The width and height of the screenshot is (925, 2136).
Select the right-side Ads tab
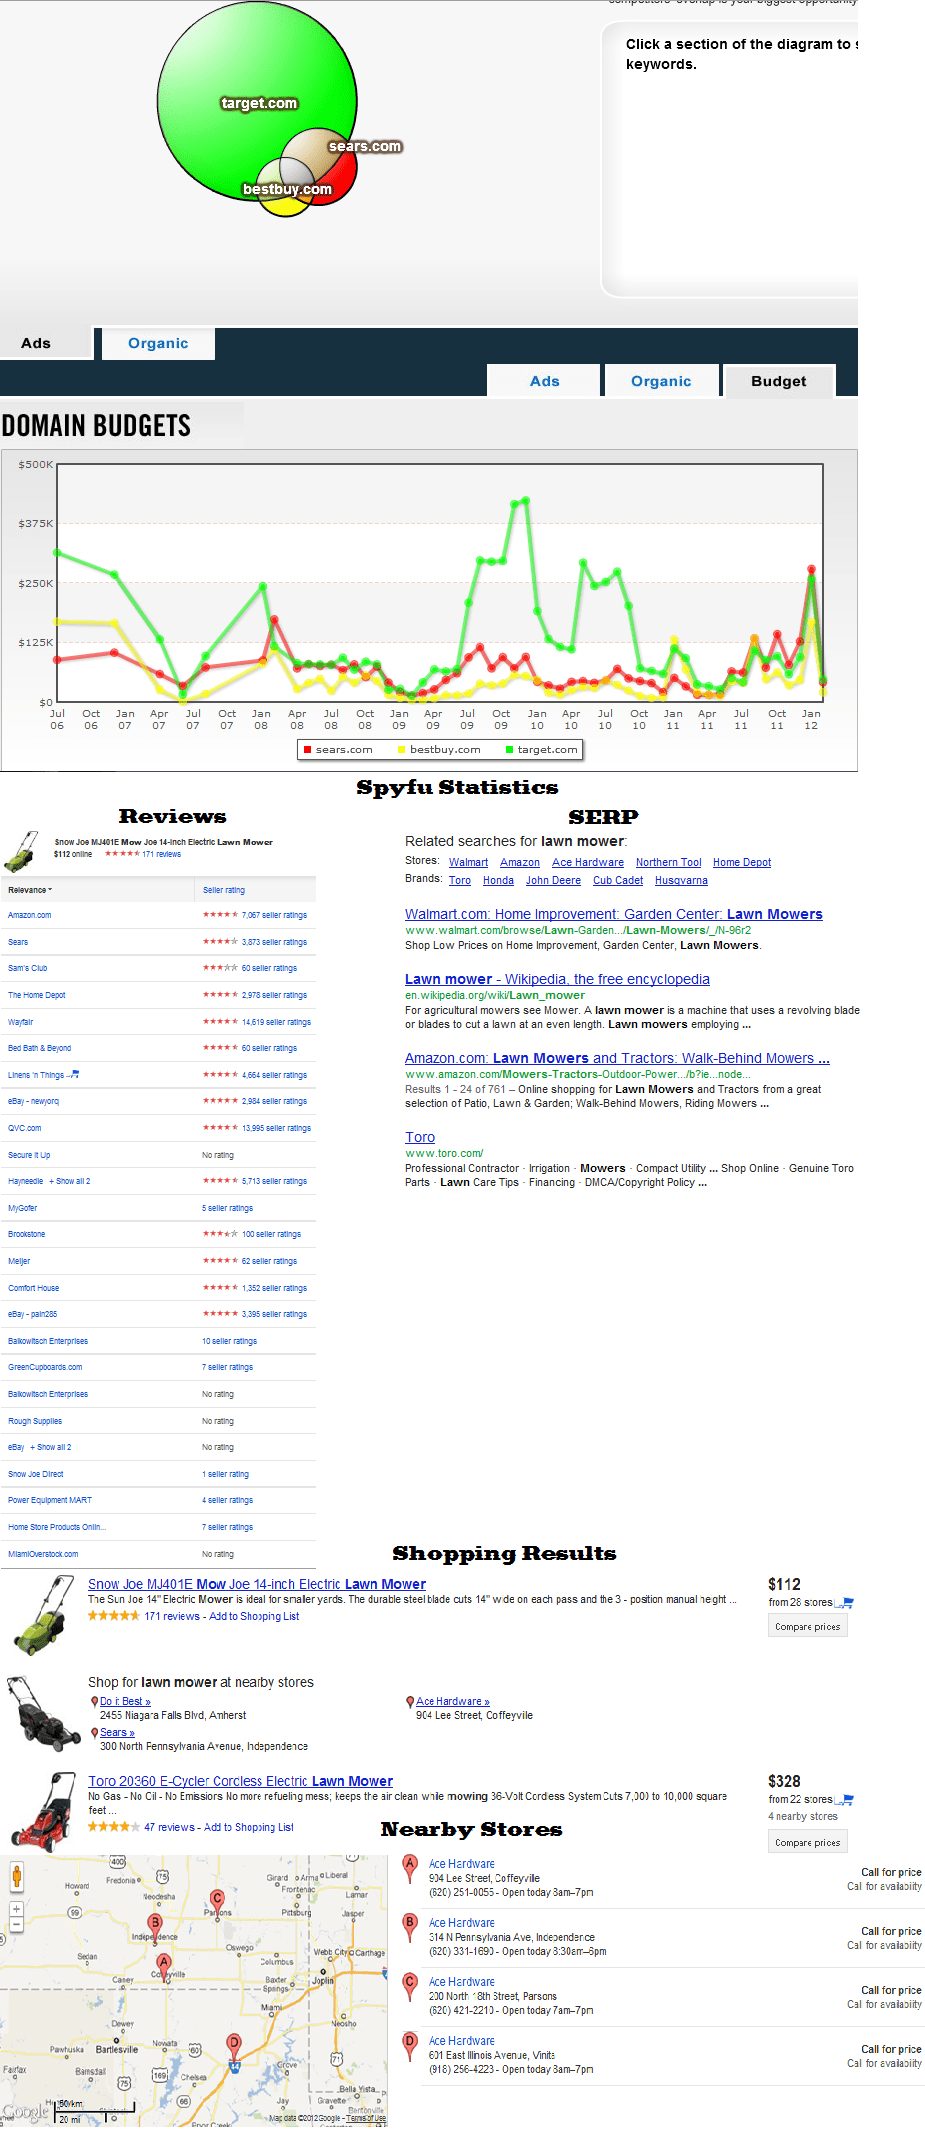545,381
